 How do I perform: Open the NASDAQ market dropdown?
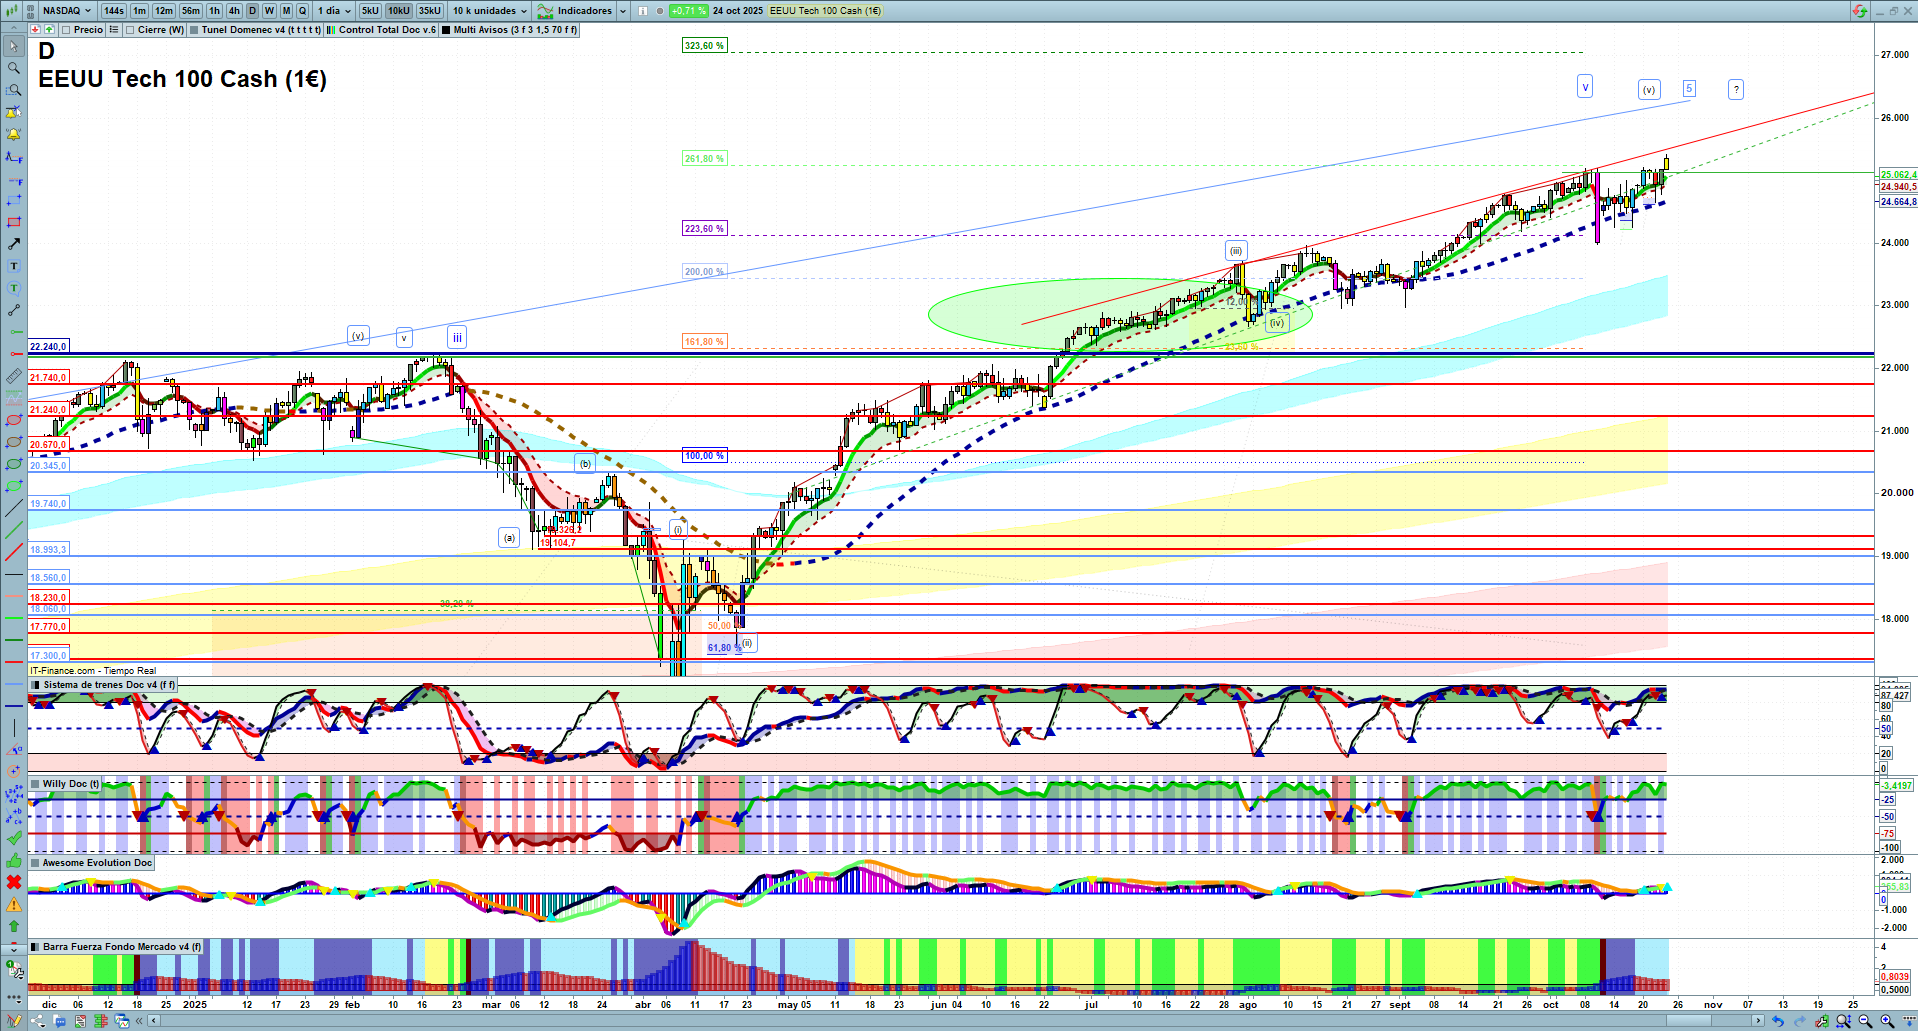[x=66, y=11]
